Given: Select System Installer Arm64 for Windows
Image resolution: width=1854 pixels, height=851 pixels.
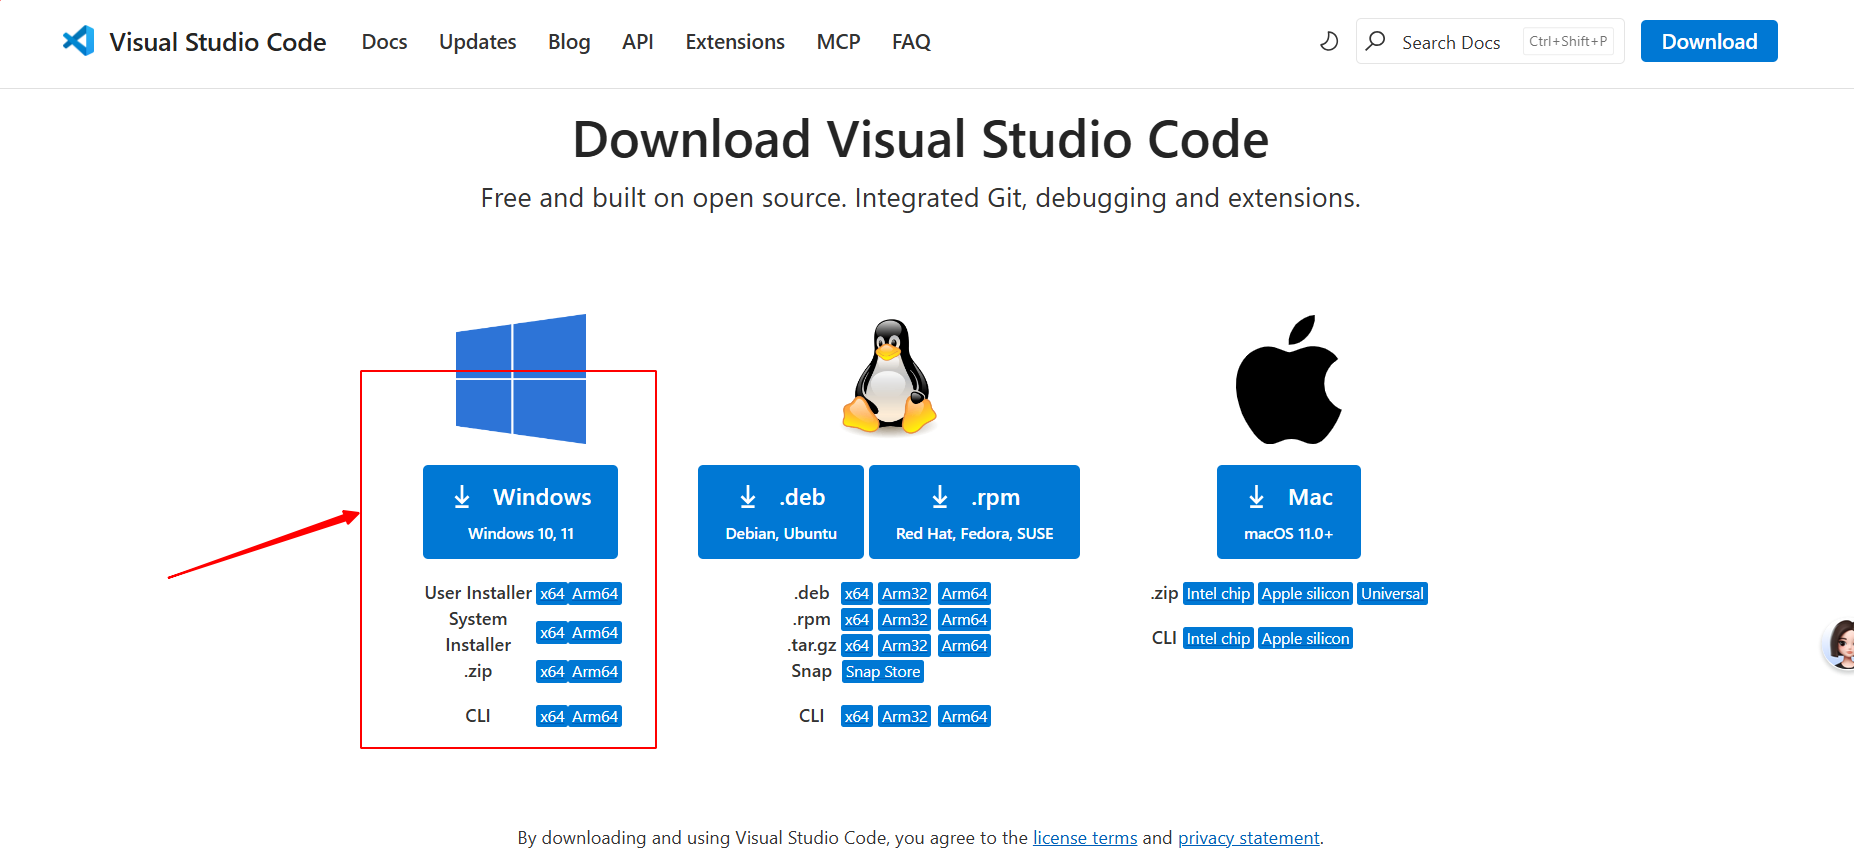Looking at the screenshot, I should tap(595, 633).
